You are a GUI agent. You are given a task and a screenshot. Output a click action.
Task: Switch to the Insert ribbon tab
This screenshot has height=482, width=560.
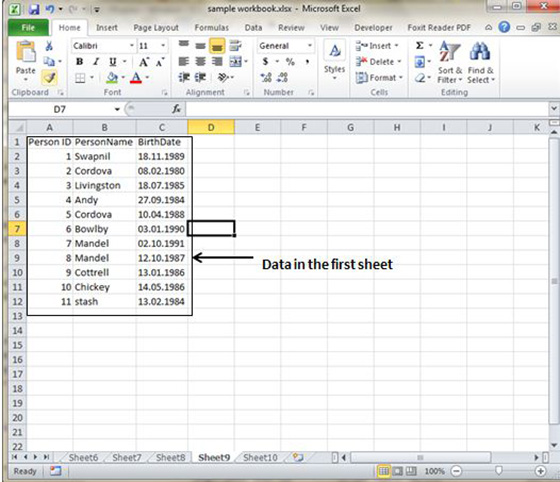pos(106,27)
